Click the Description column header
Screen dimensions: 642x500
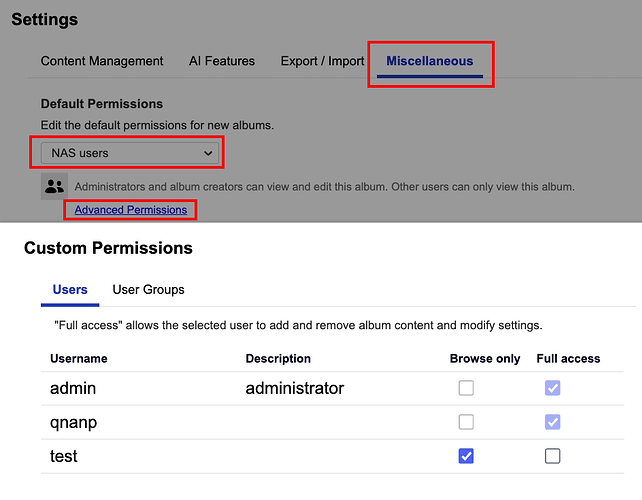(278, 358)
